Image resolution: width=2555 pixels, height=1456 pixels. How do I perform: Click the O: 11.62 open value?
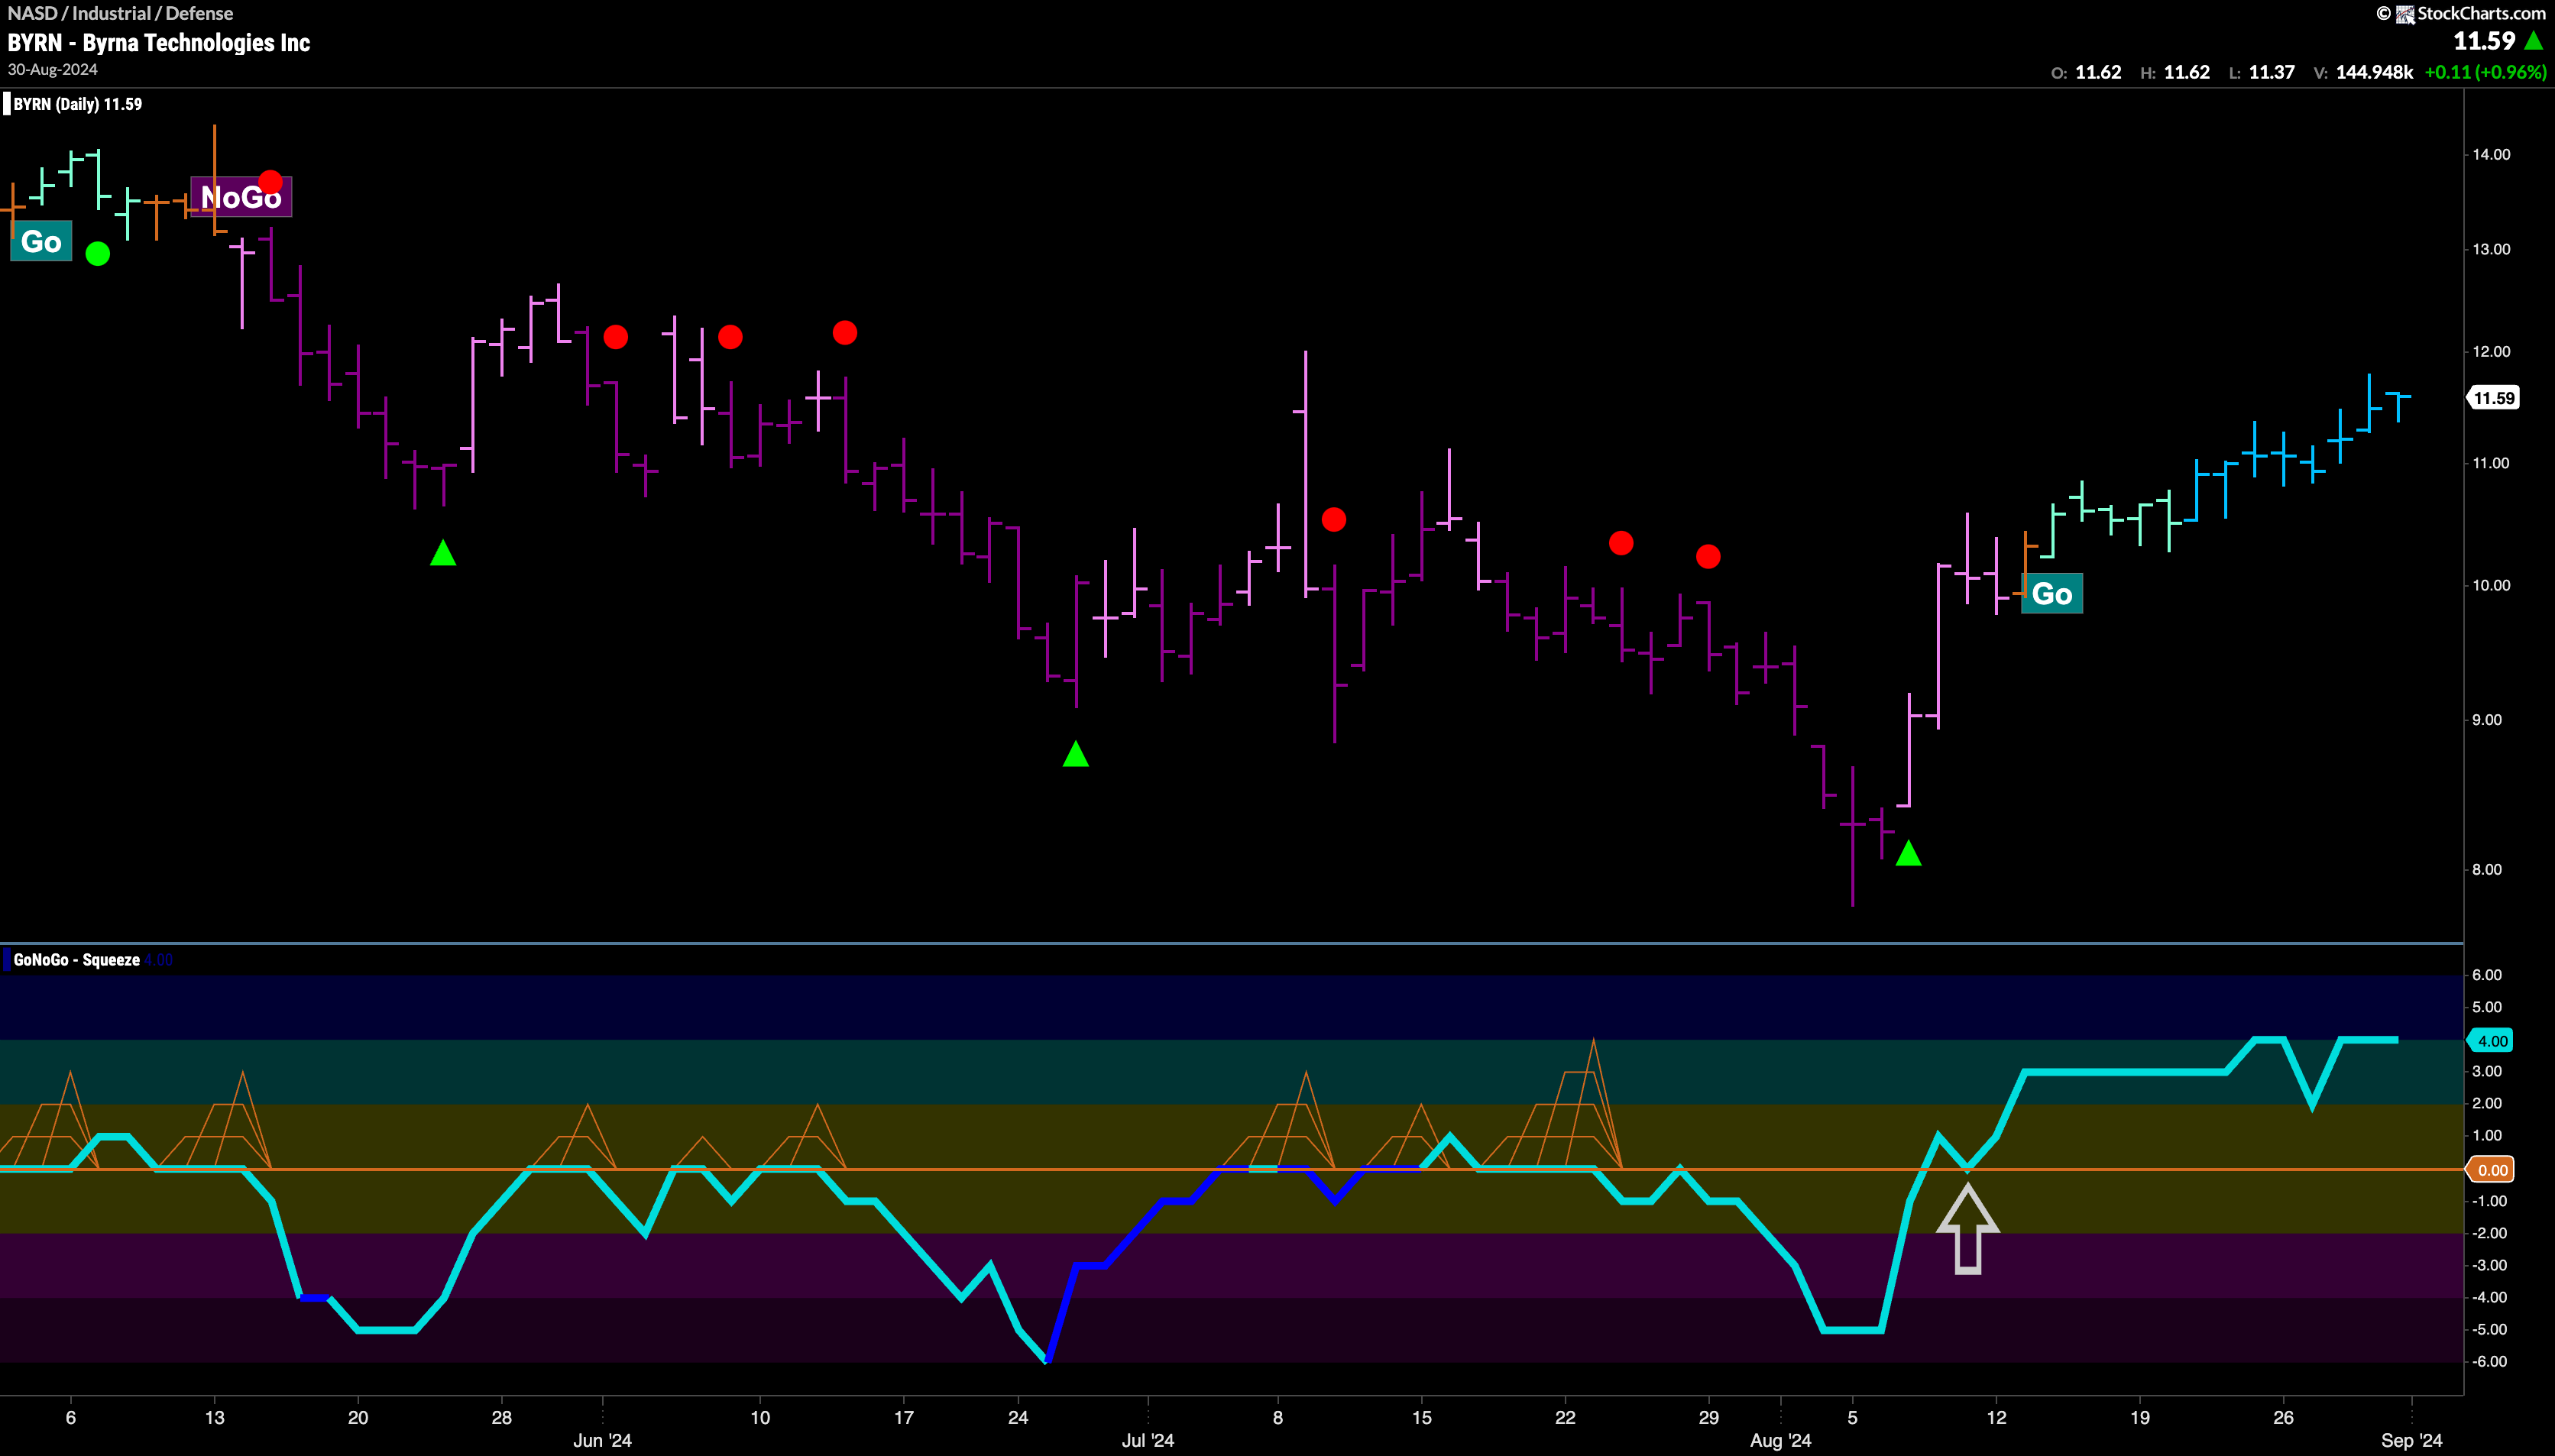2086,72
